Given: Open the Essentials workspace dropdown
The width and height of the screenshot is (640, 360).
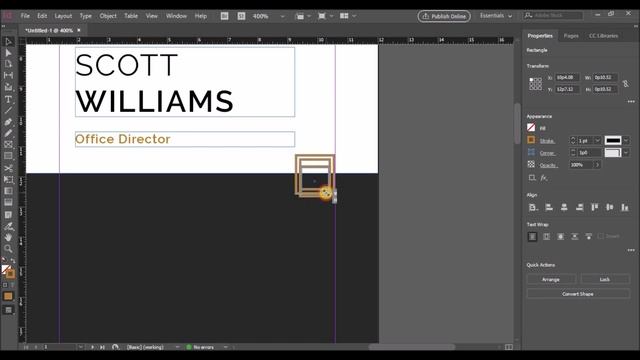Looking at the screenshot, I should pyautogui.click(x=496, y=16).
